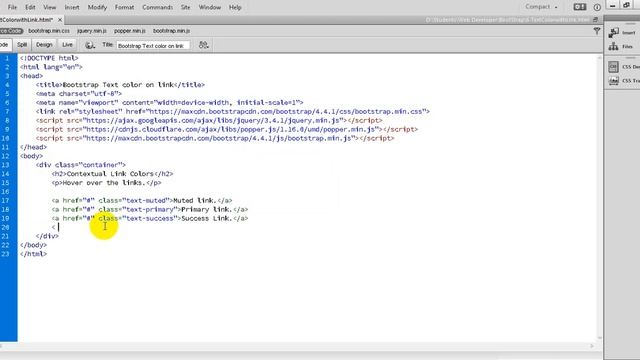The height and width of the screenshot is (360, 640).
Task: Open the Insert panel
Action: pos(622,33)
